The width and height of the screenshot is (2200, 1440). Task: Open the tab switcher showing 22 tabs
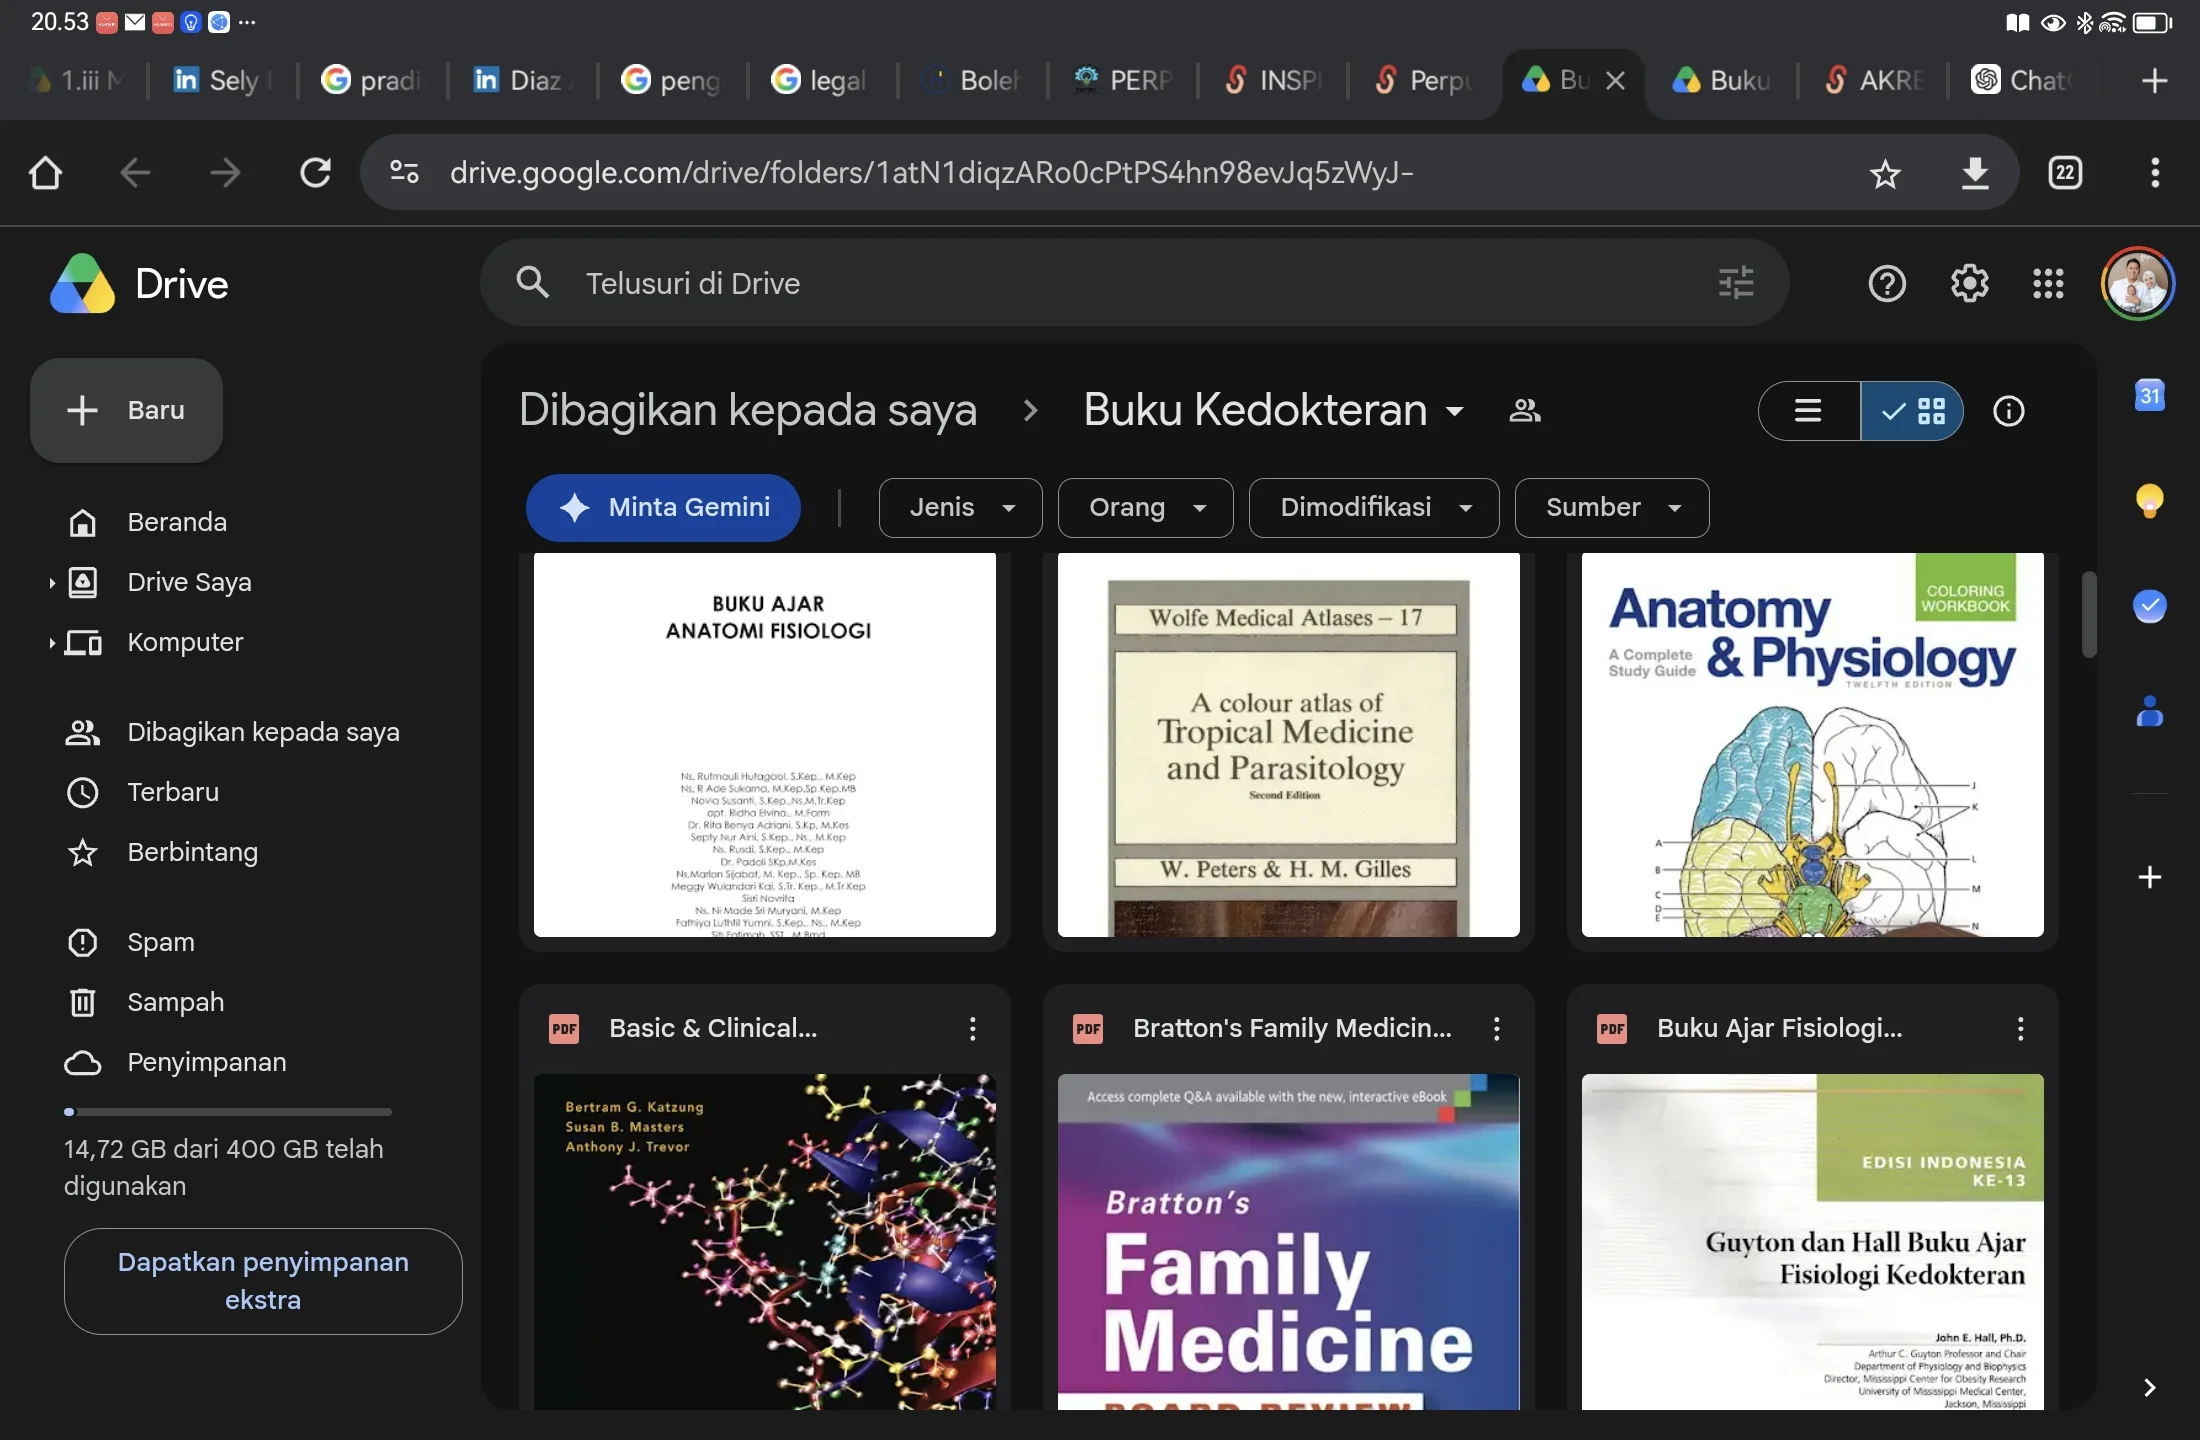pyautogui.click(x=2065, y=173)
